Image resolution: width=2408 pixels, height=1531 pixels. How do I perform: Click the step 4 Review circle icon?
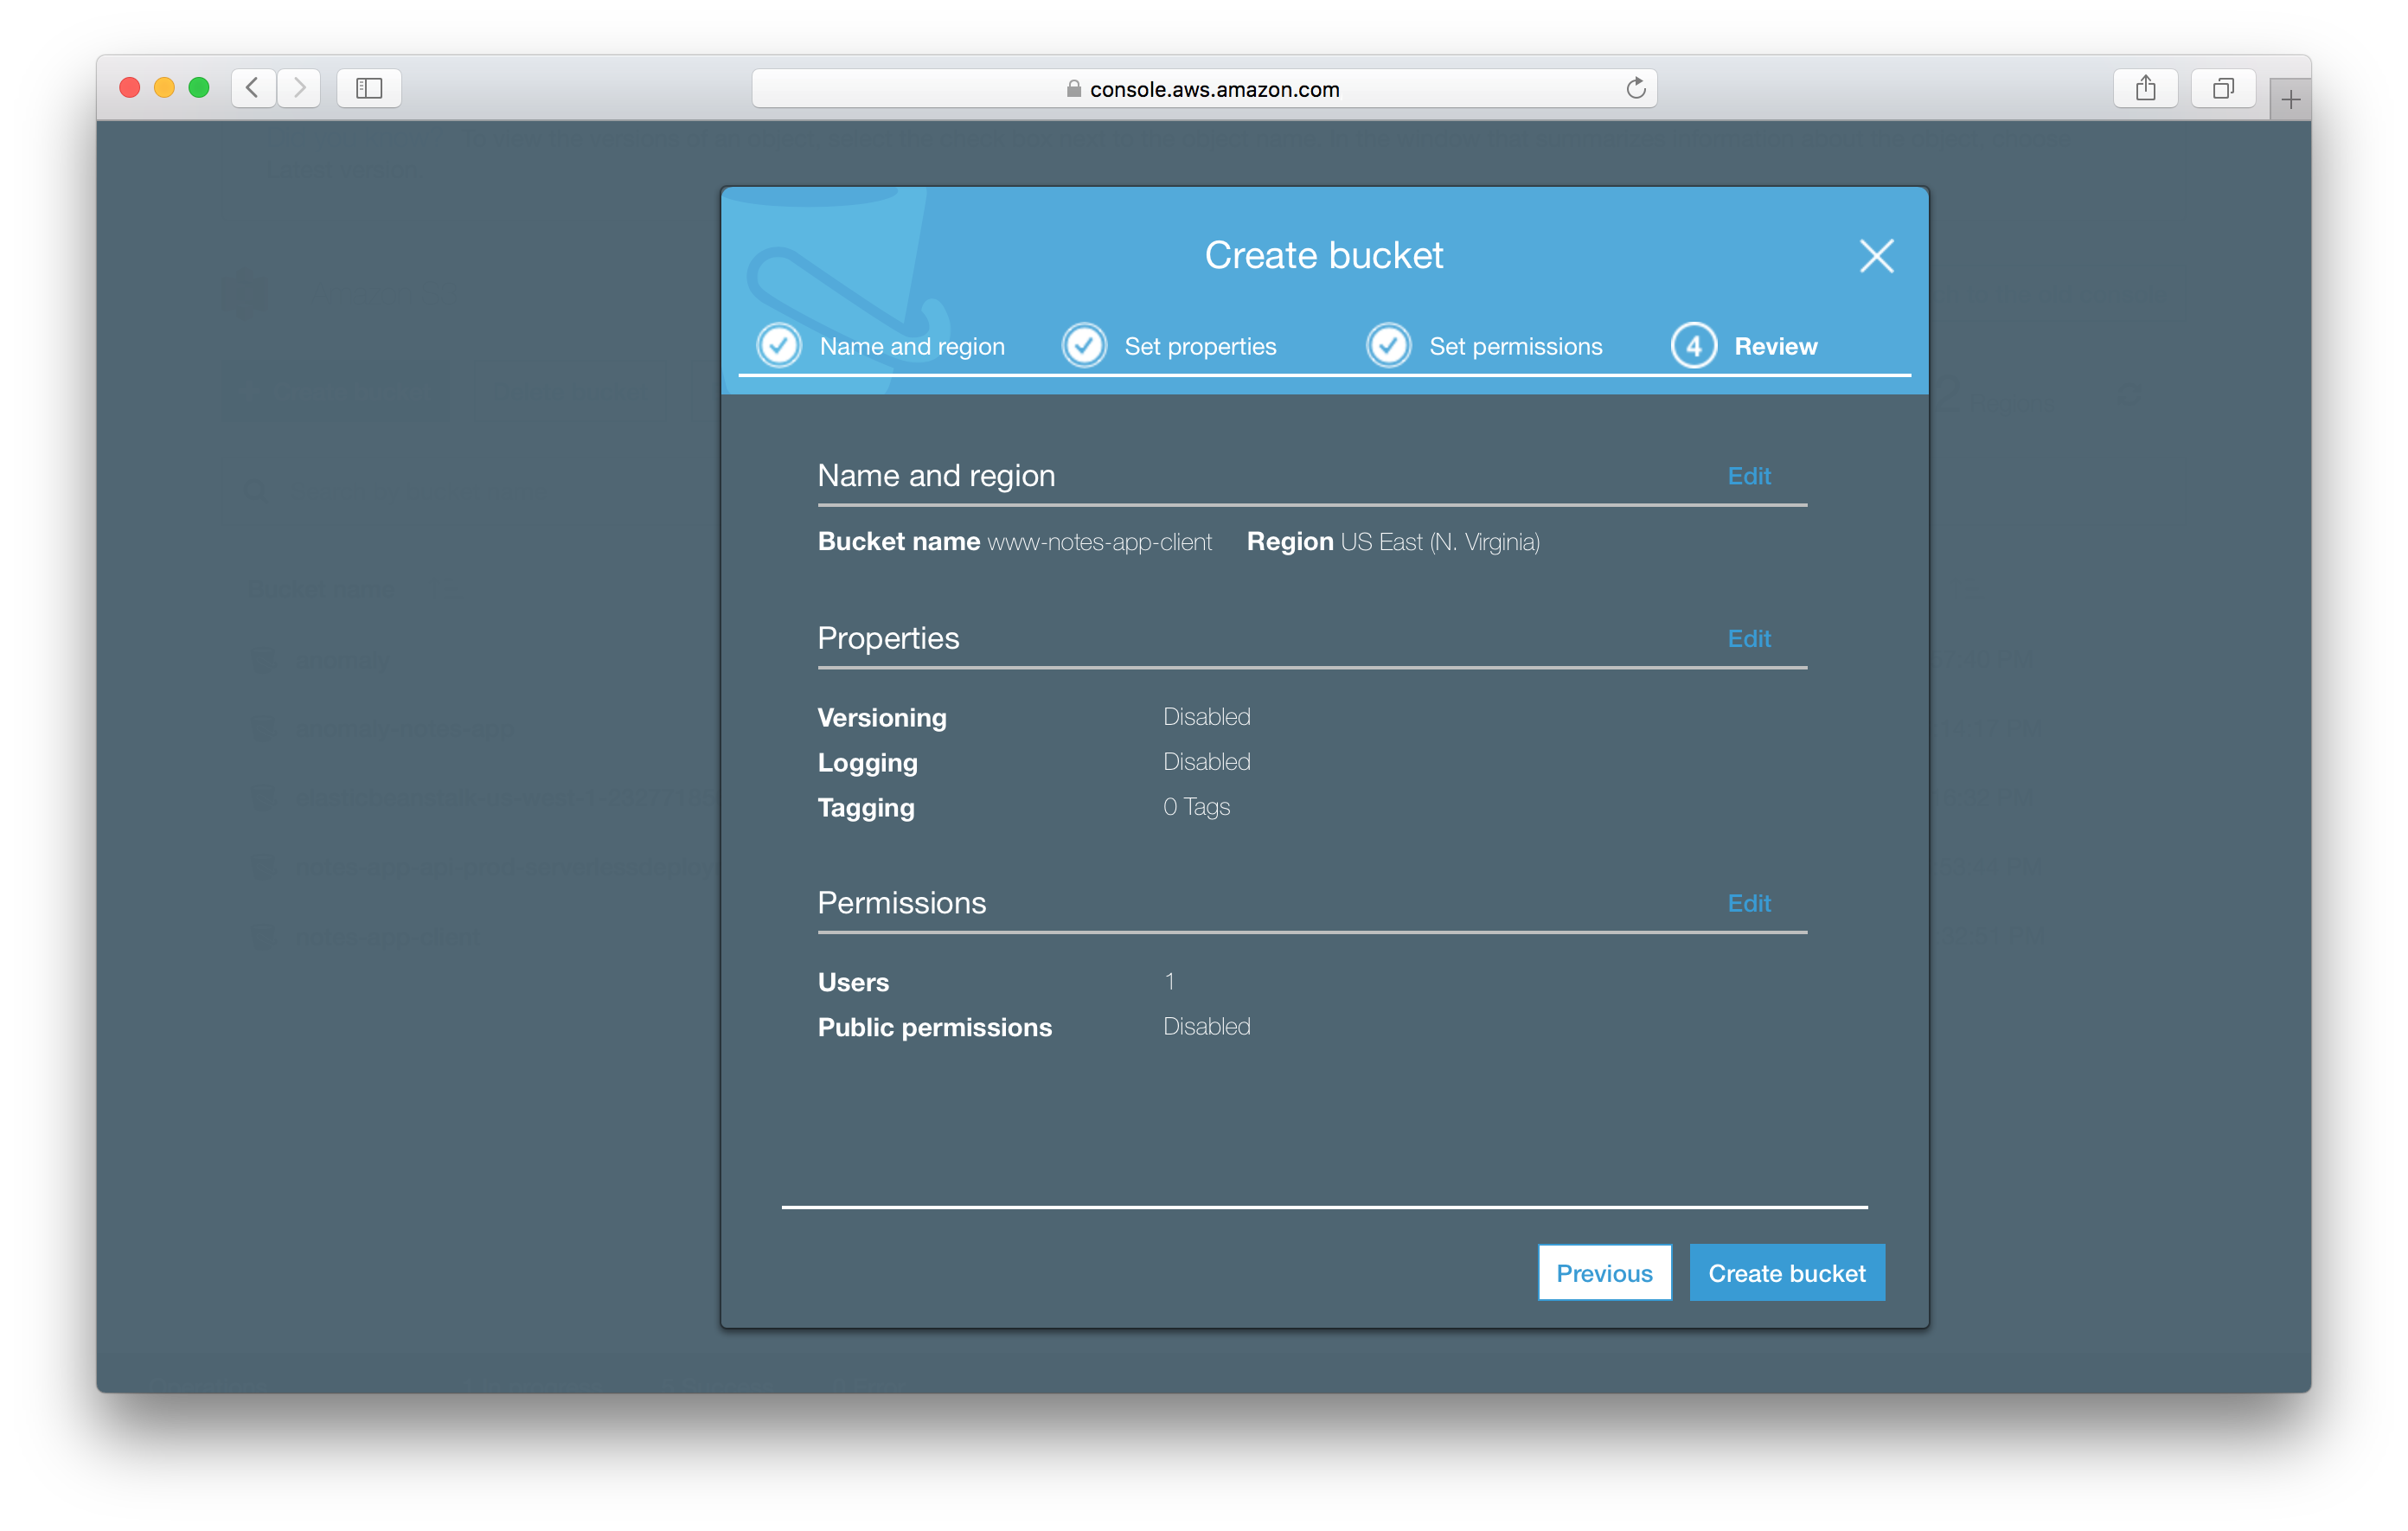tap(1693, 346)
